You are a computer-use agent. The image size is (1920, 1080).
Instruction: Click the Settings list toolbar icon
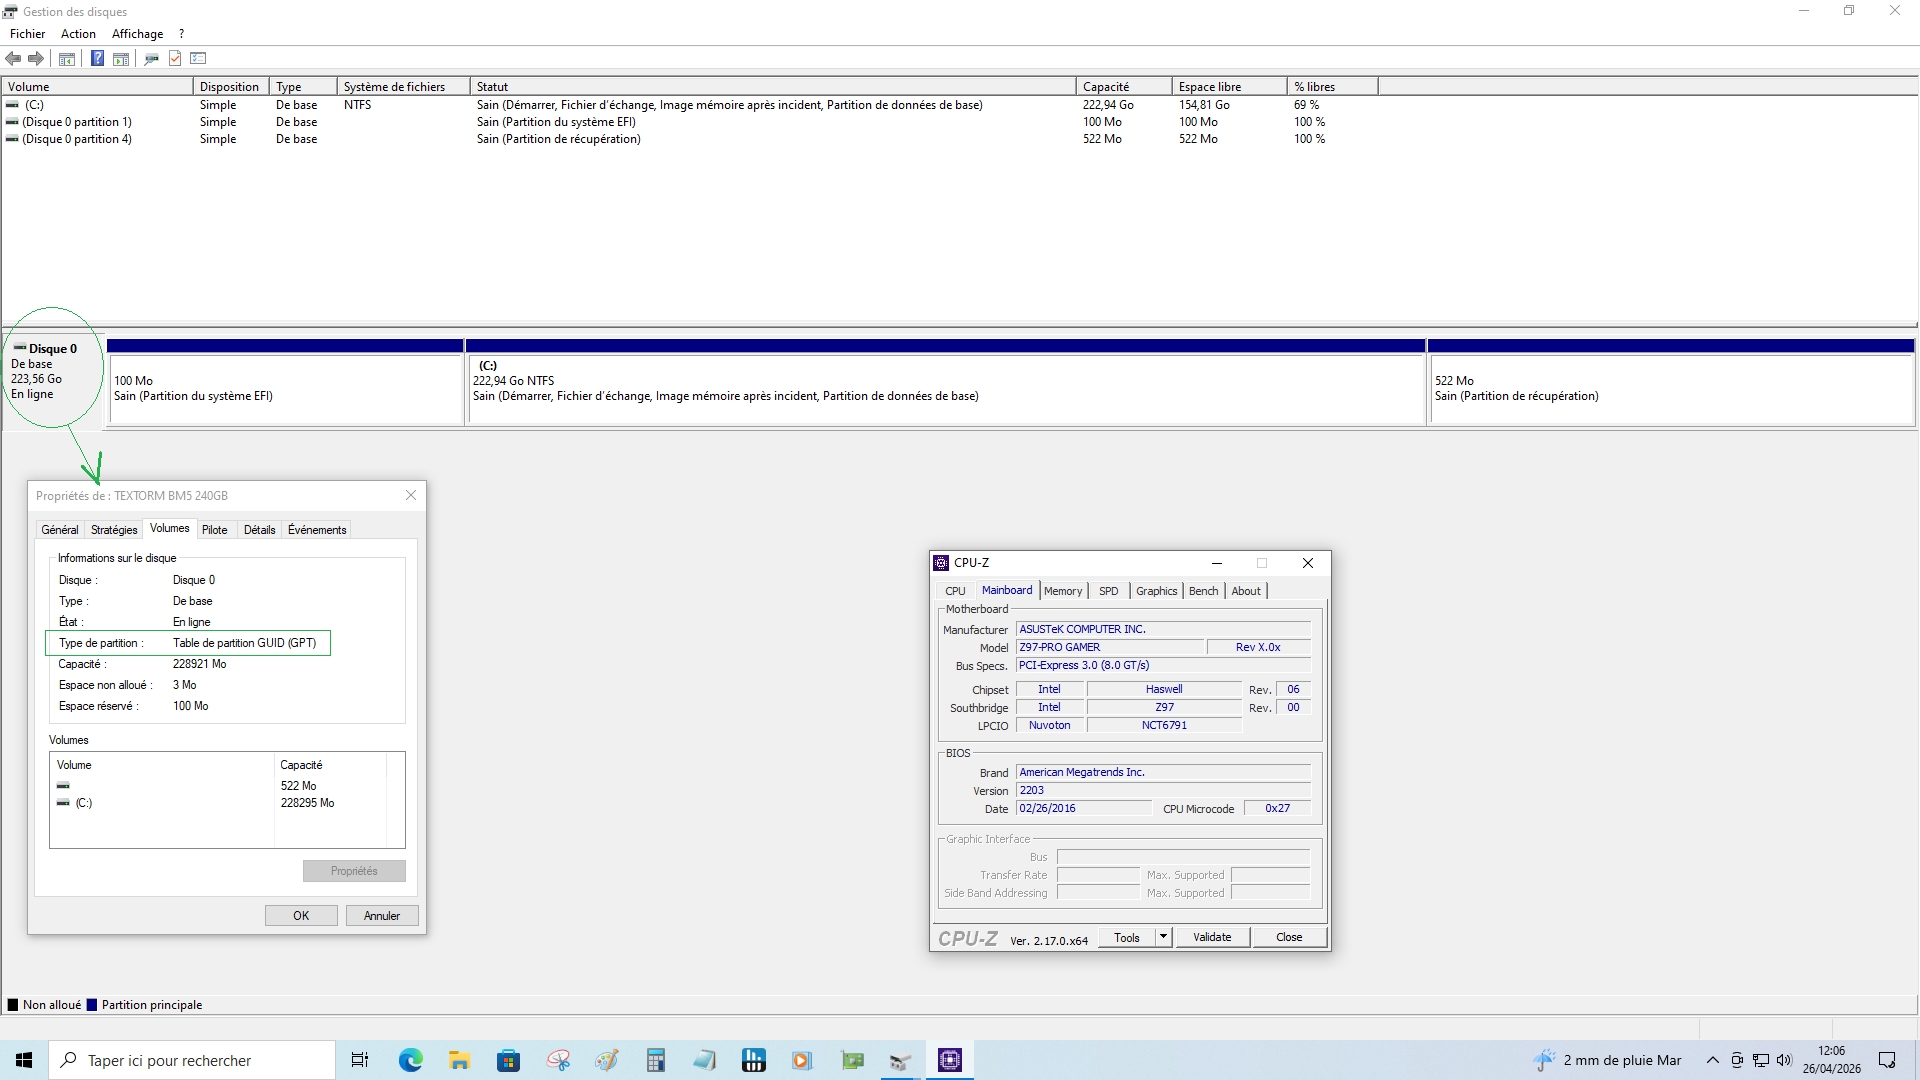coord(198,58)
